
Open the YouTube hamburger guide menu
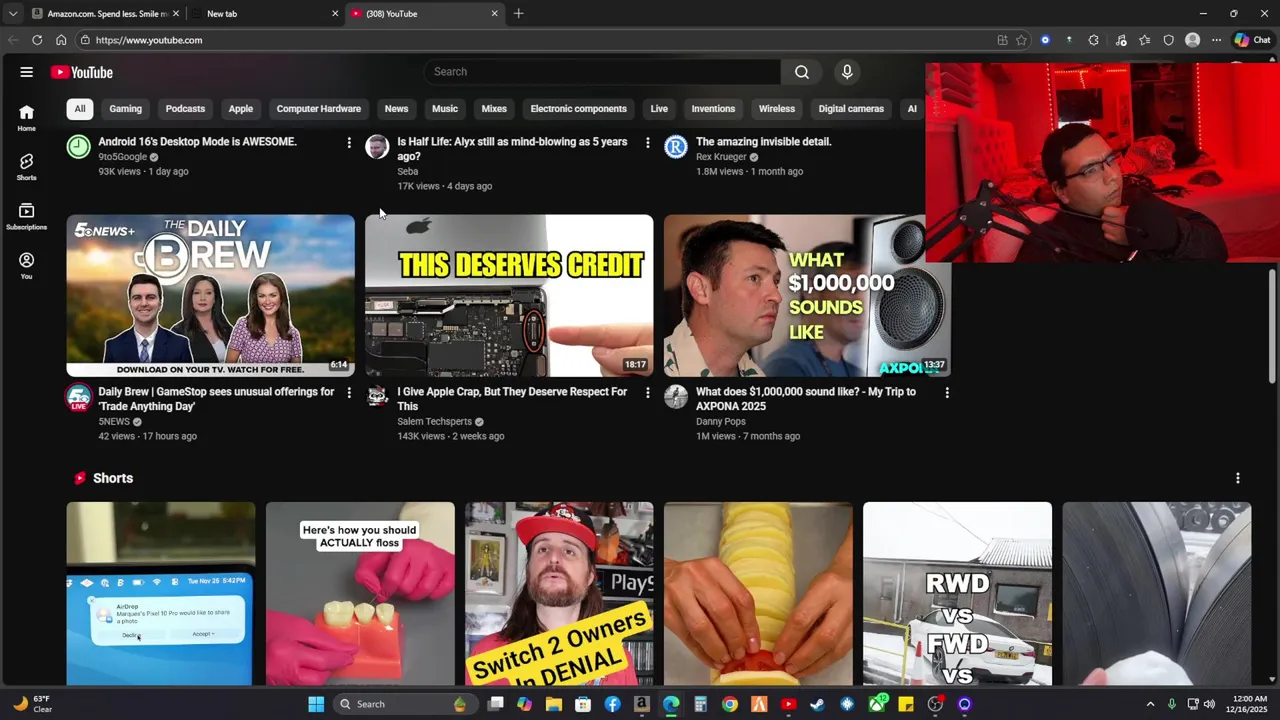[x=27, y=72]
